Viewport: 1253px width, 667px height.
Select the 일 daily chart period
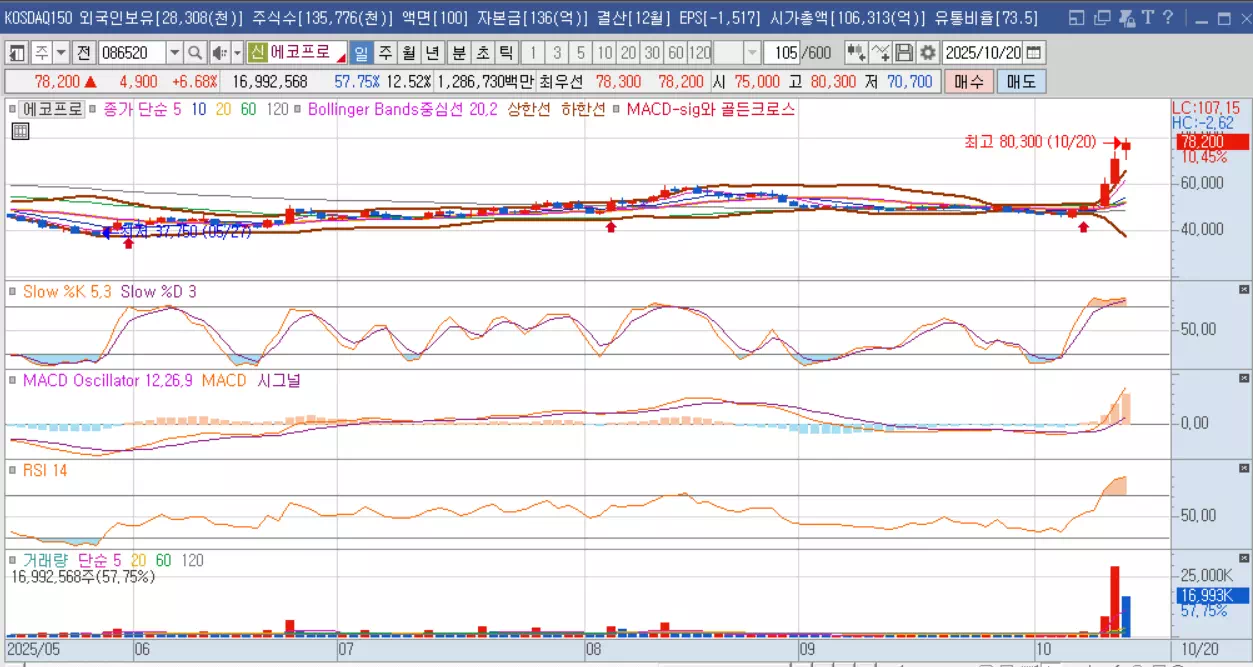pos(360,53)
